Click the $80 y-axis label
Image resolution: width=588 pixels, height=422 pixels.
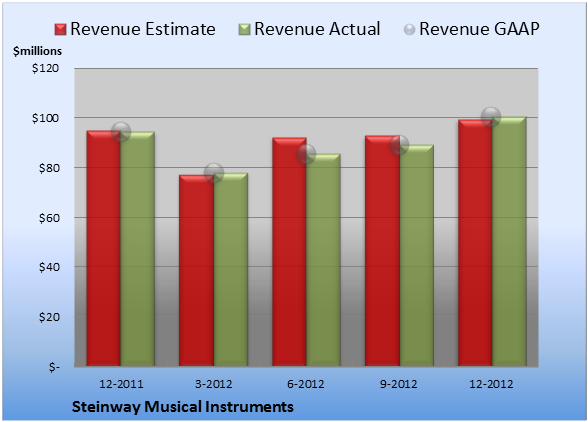49,168
